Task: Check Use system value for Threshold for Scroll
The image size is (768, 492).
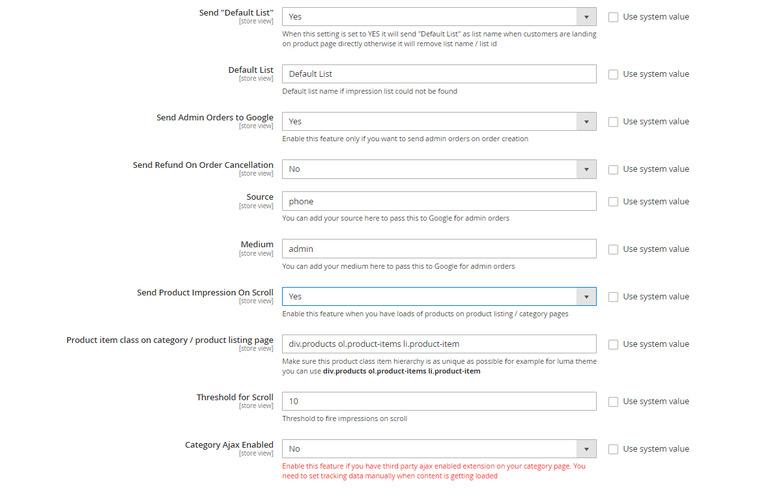Action: [x=613, y=401]
